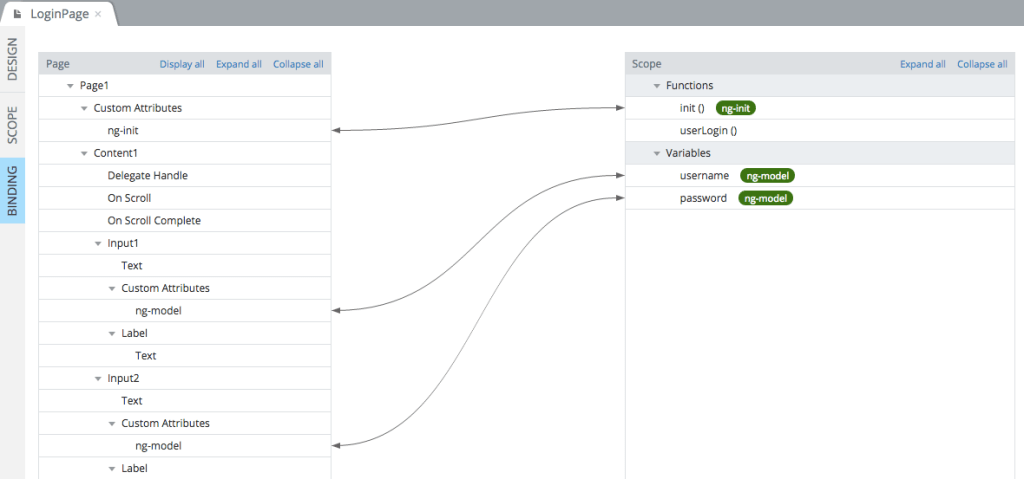Click the ng-model badge beside username

pyautogui.click(x=767, y=176)
